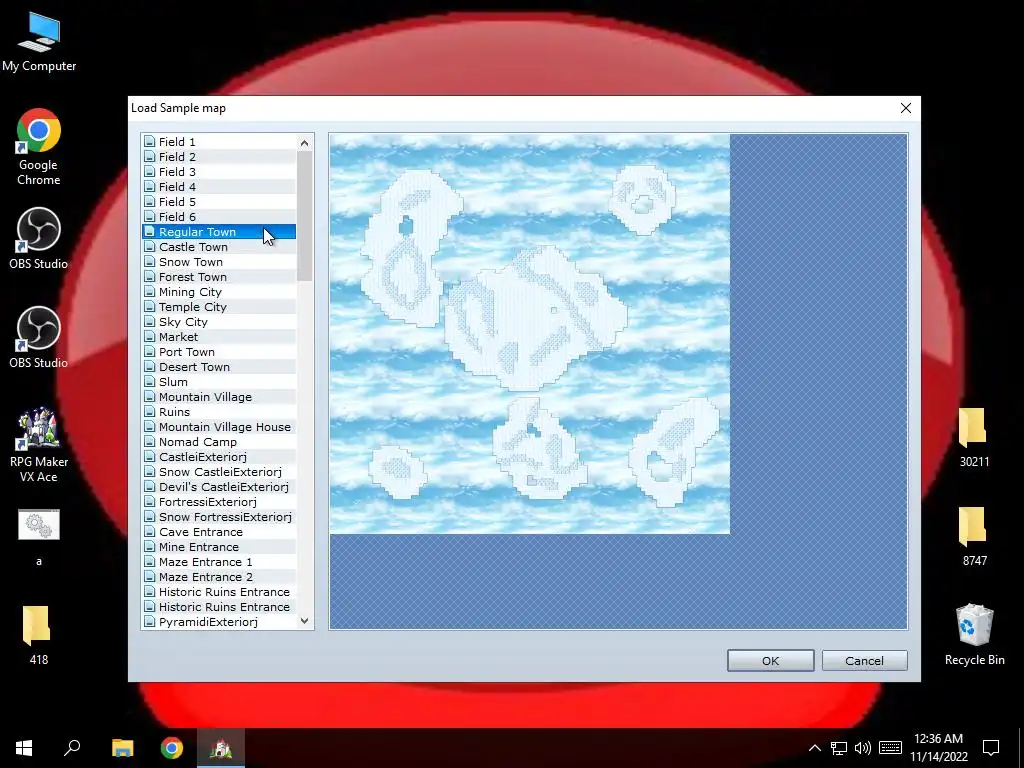This screenshot has width=1024, height=768.
Task: Select 'Cave Entrance' sample map
Action: click(219, 532)
